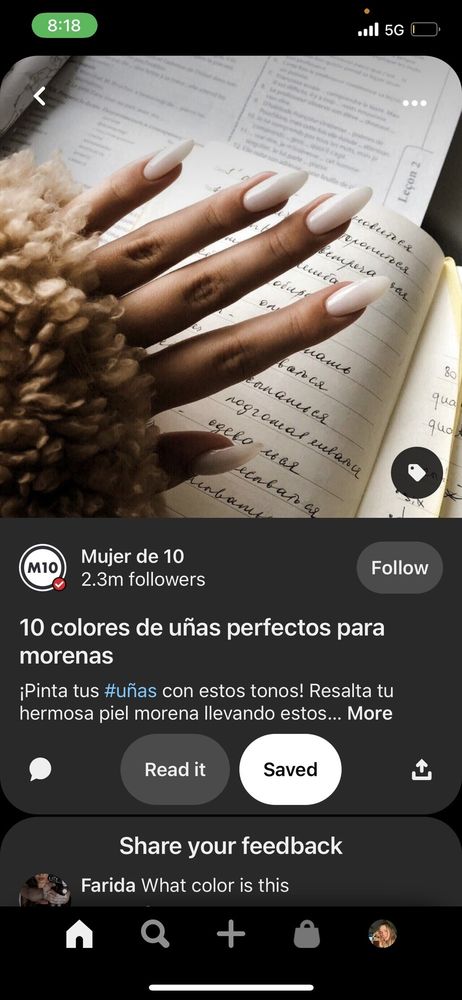Follow Mujer de 10
The image size is (462, 1000).
399,568
